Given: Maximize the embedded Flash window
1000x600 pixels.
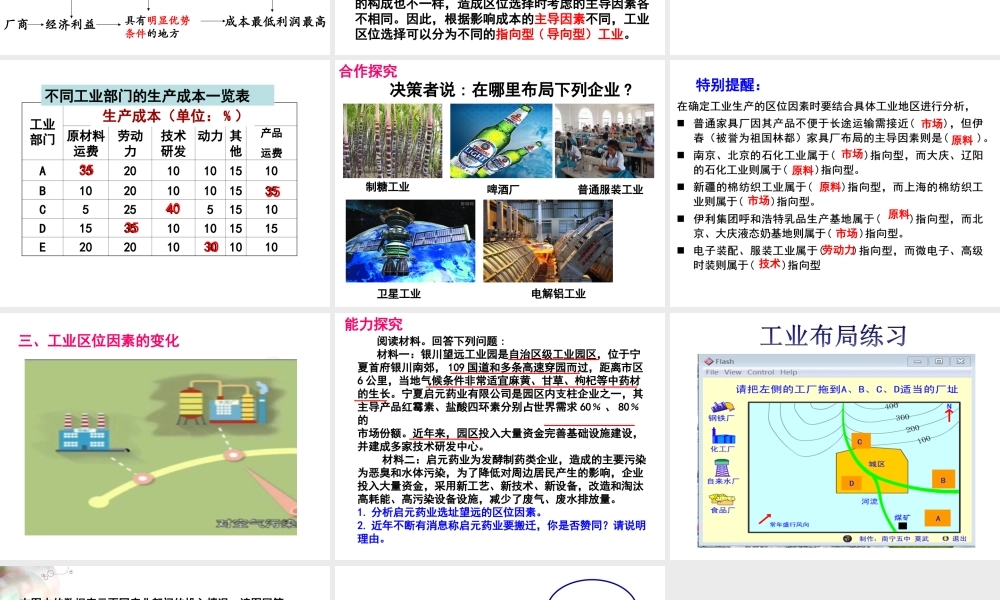Looking at the screenshot, I should coord(940,361).
